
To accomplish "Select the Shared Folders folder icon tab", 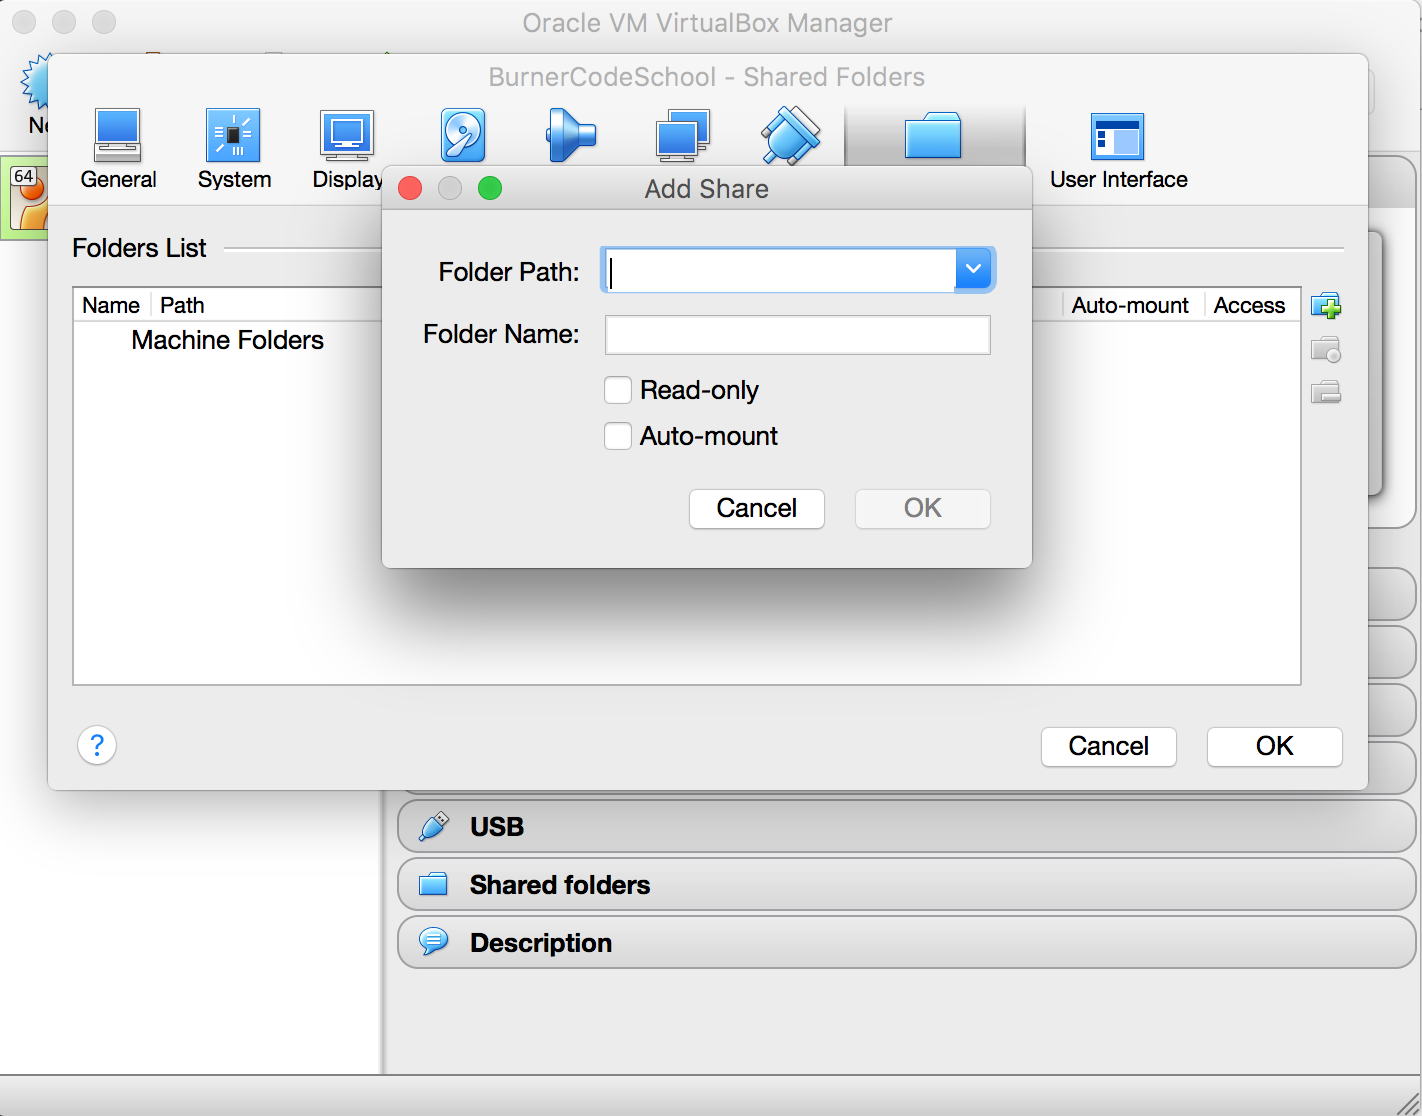I will tap(933, 136).
